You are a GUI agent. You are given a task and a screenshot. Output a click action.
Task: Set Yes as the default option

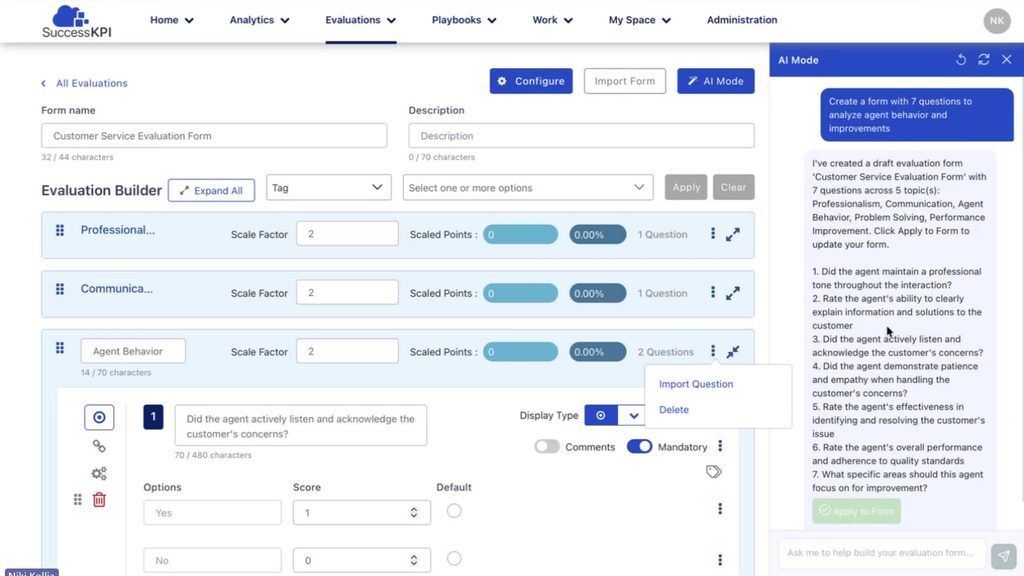[454, 511]
